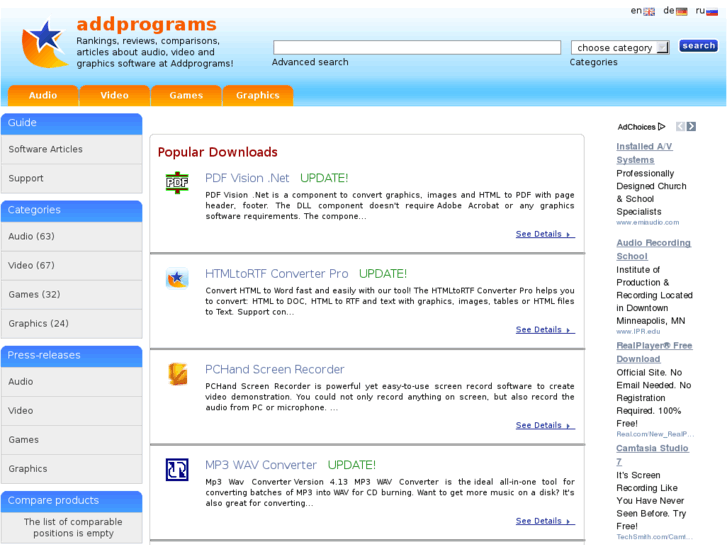
Task: Focus the search text field
Action: point(417,47)
